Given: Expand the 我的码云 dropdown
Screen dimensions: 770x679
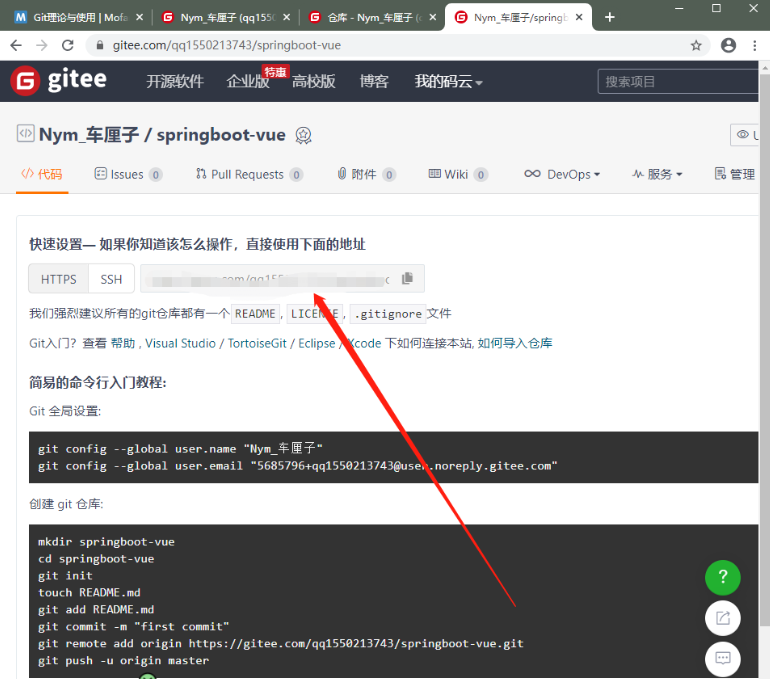Looking at the screenshot, I should (448, 81).
